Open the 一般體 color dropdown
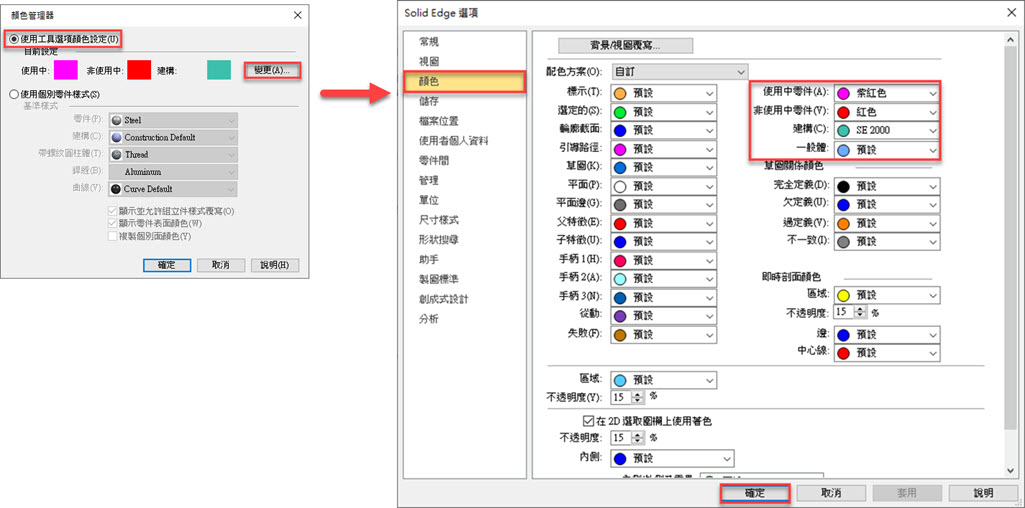This screenshot has width=1025, height=508. click(887, 149)
